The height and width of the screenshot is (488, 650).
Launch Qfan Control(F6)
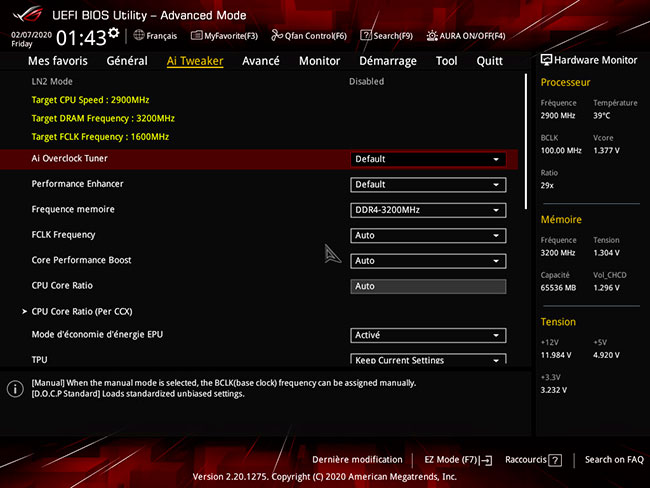277,35
